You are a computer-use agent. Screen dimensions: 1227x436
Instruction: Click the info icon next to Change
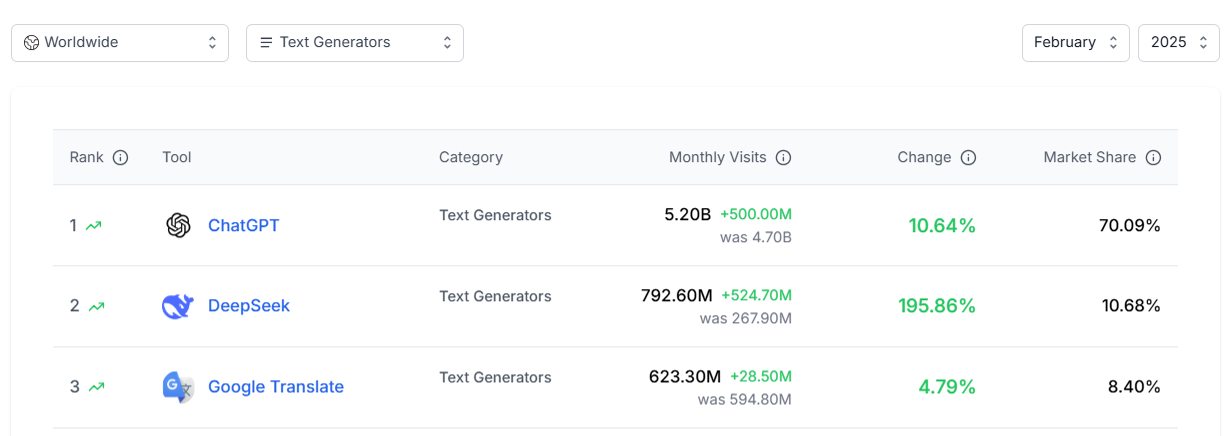point(968,158)
